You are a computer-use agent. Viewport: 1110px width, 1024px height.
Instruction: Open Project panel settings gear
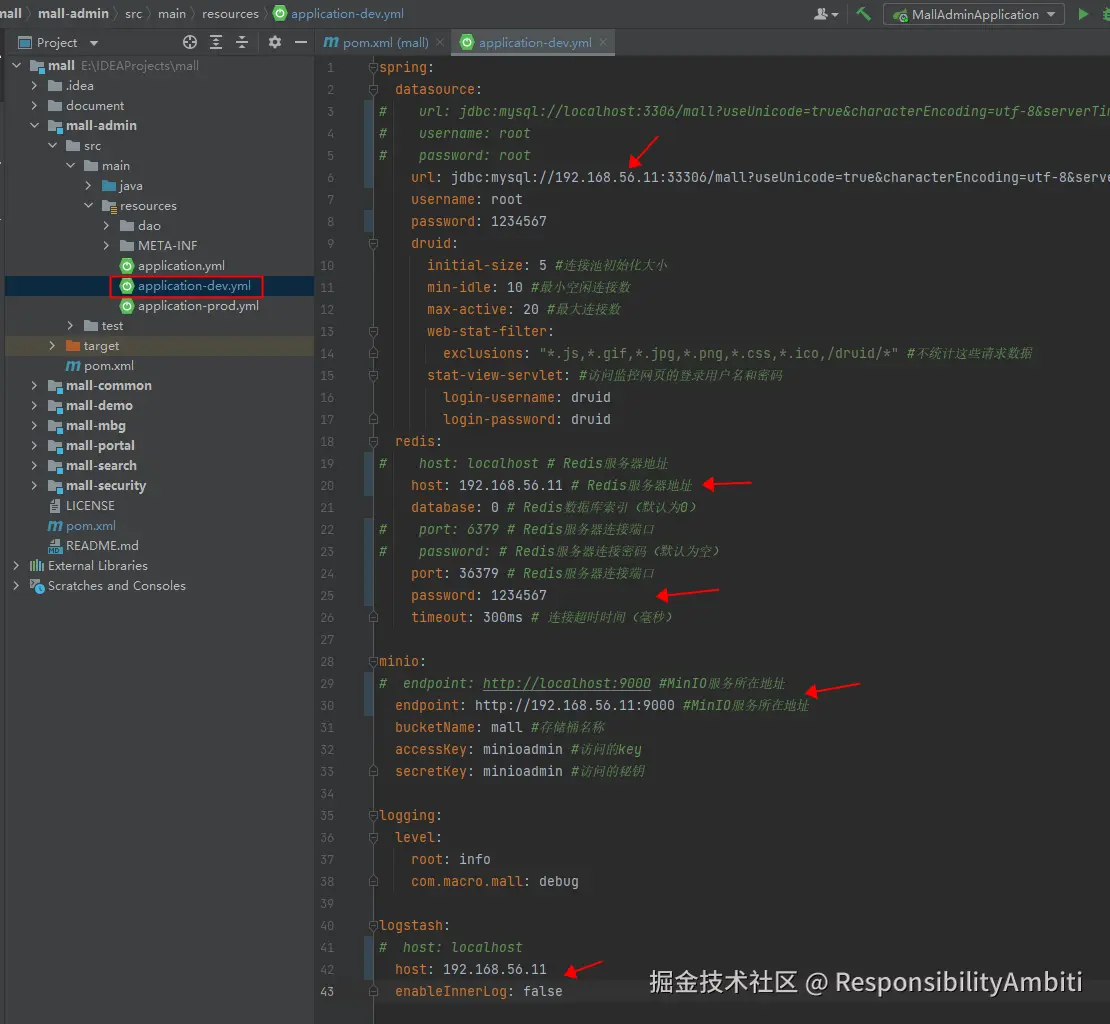(275, 42)
